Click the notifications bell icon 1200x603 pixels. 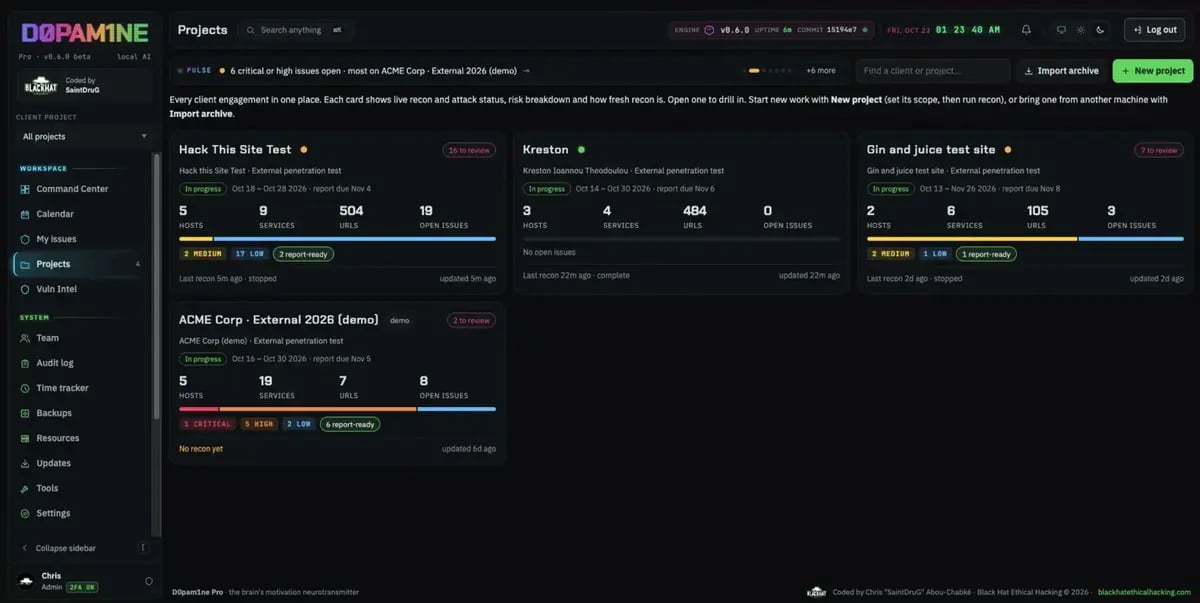[x=1026, y=30]
